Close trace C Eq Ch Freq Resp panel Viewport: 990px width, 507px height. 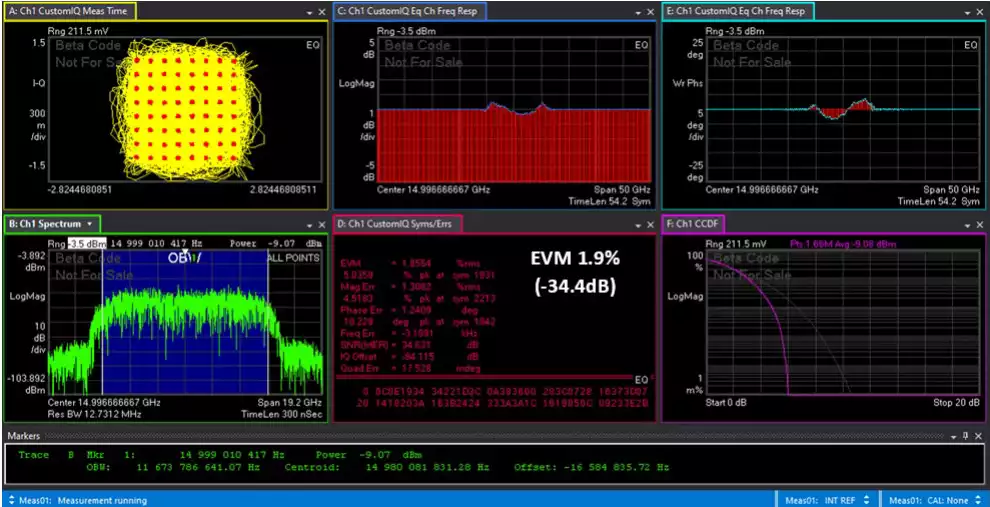(x=650, y=13)
